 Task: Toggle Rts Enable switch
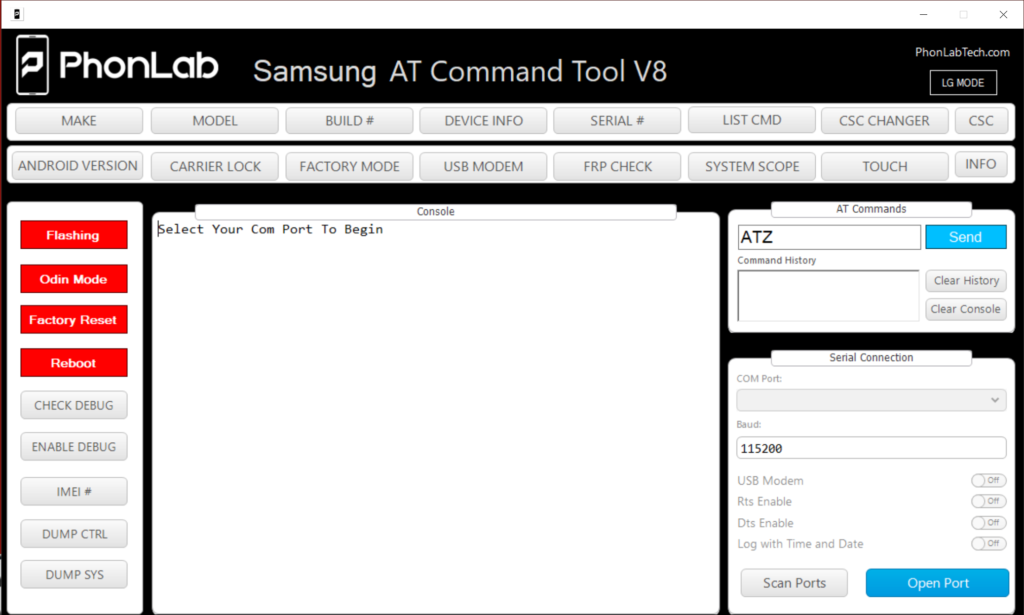coord(988,501)
